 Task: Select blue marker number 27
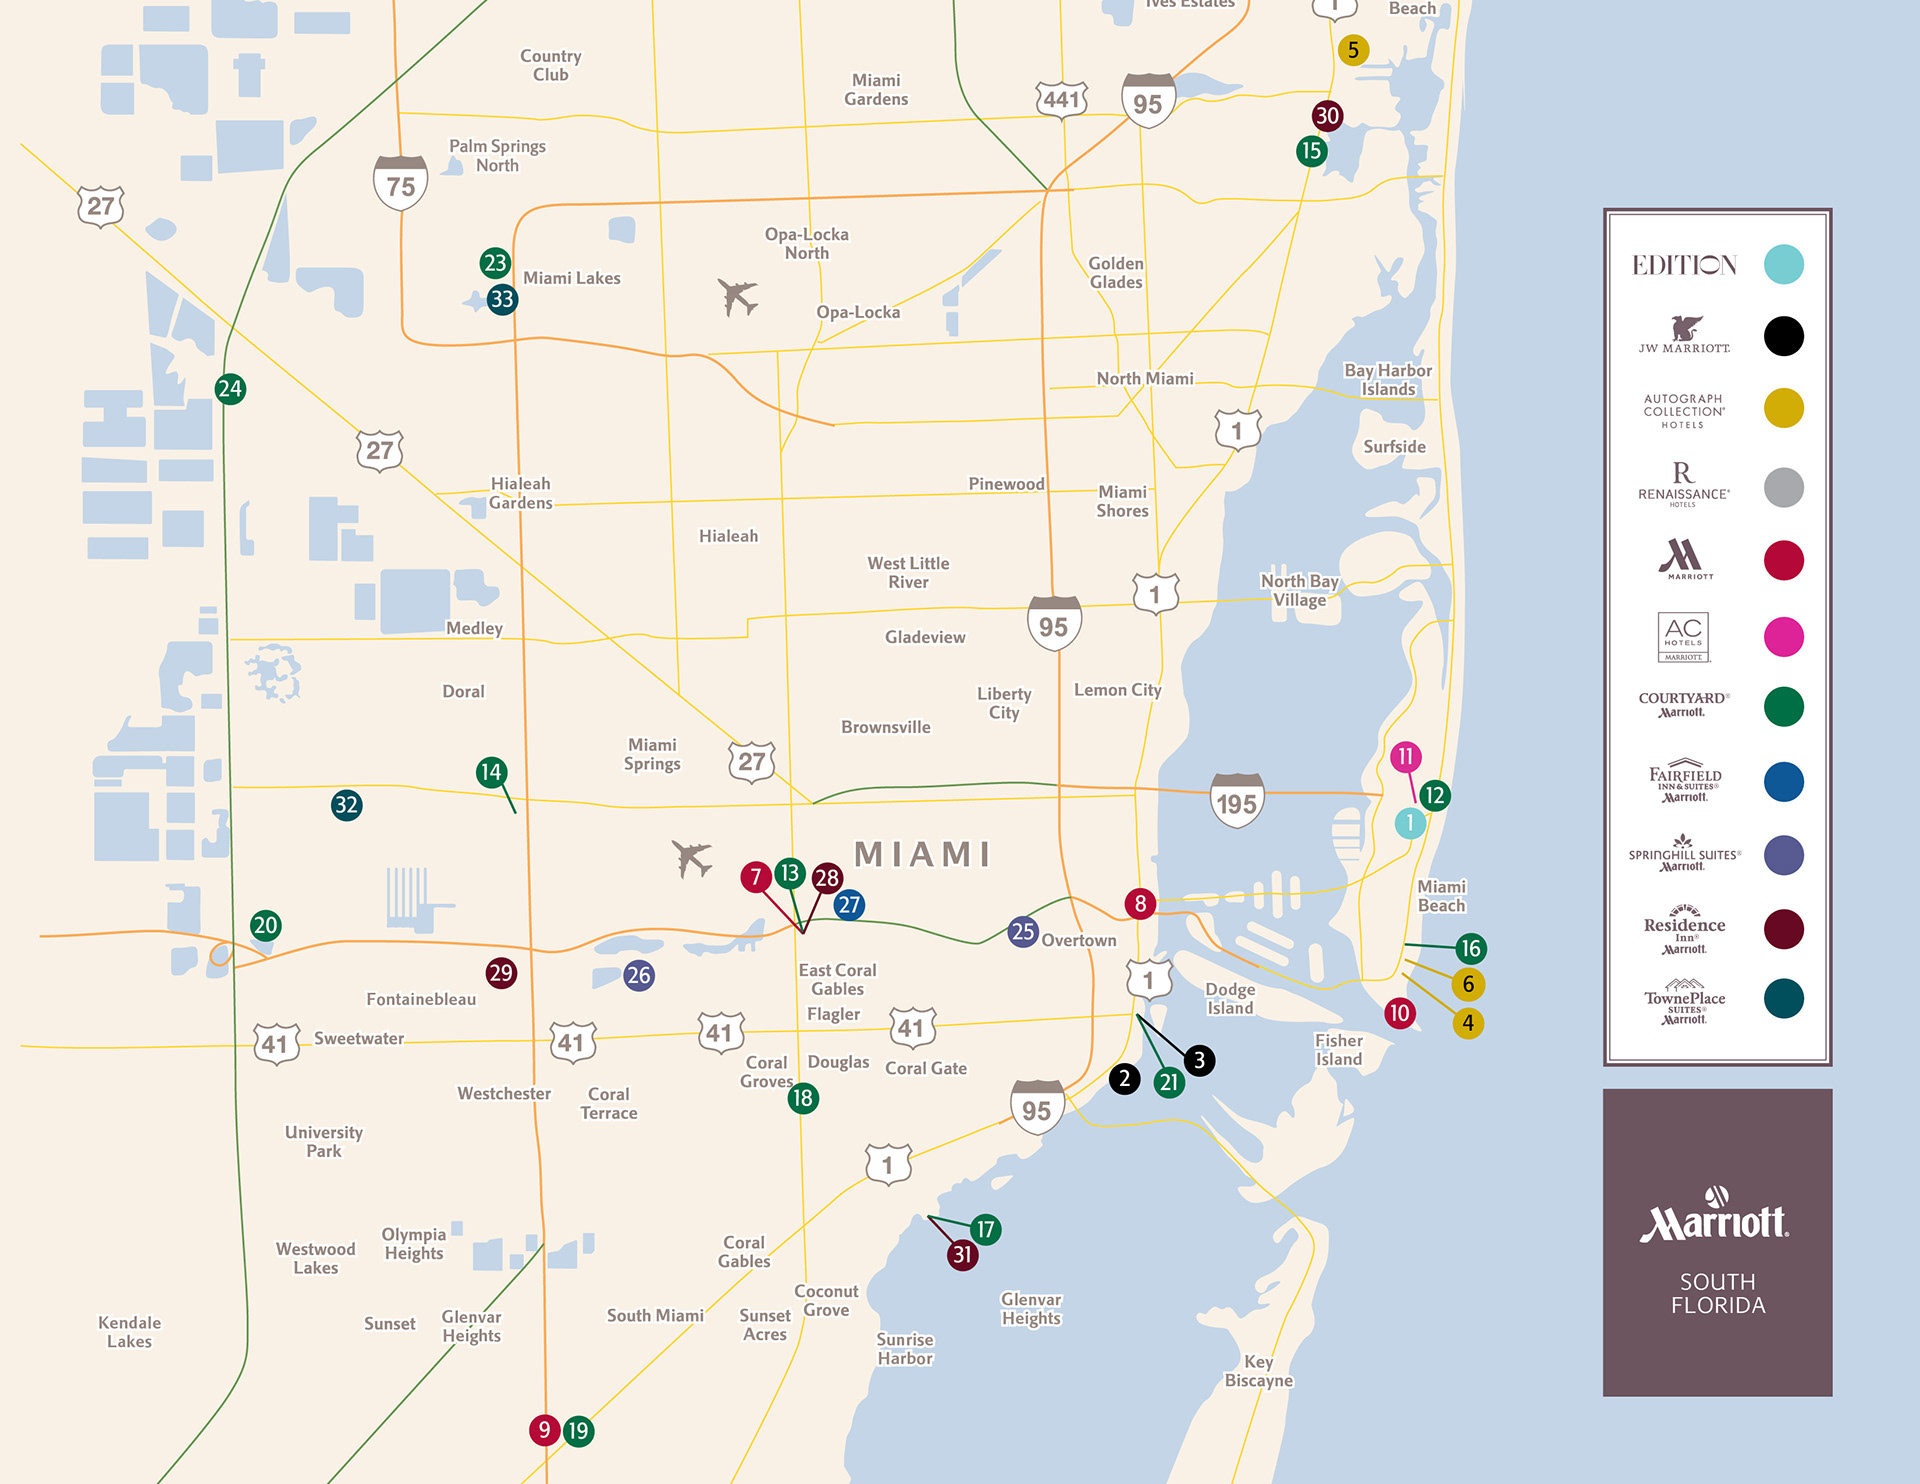tap(849, 905)
